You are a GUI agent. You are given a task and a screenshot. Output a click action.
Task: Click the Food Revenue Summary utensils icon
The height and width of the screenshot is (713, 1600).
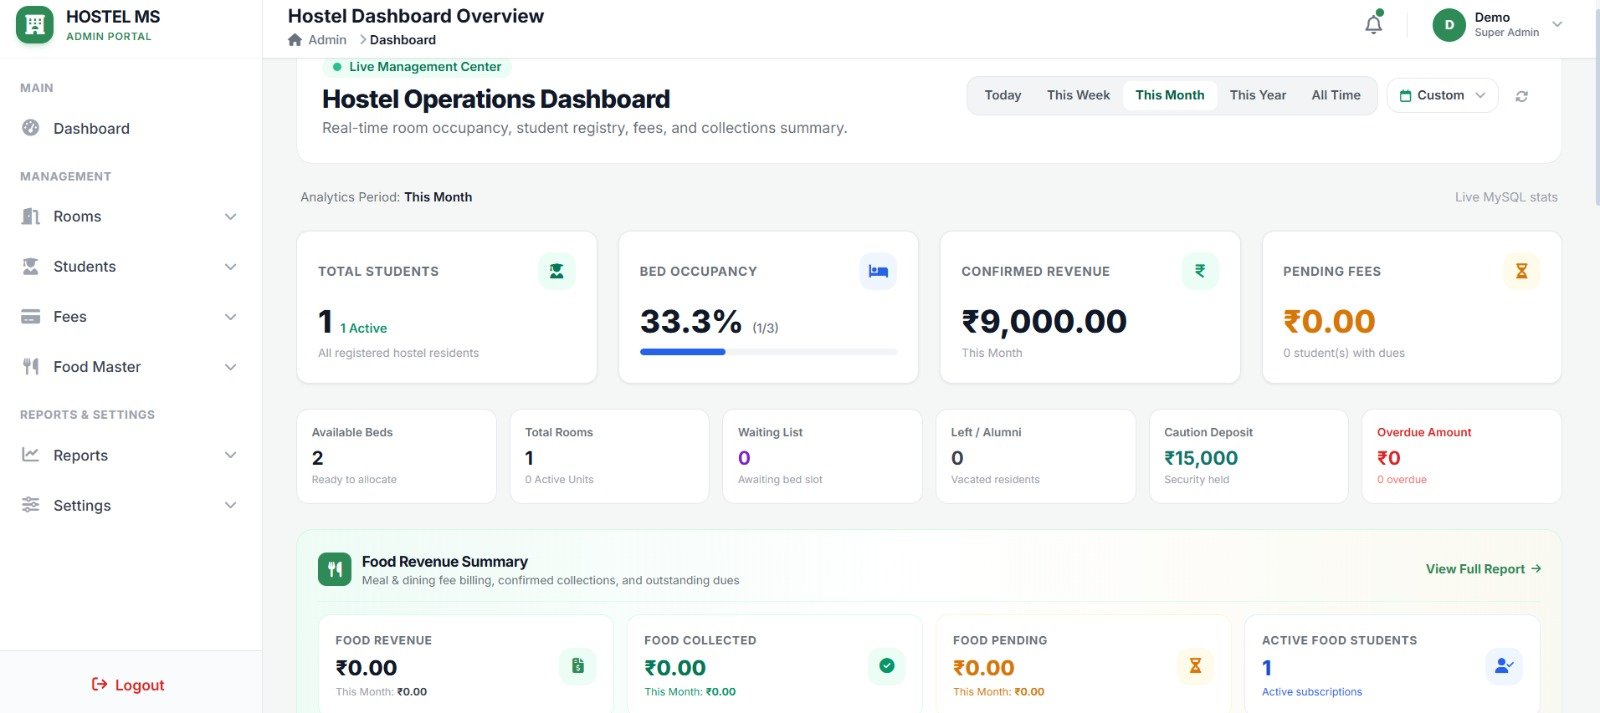pyautogui.click(x=335, y=569)
